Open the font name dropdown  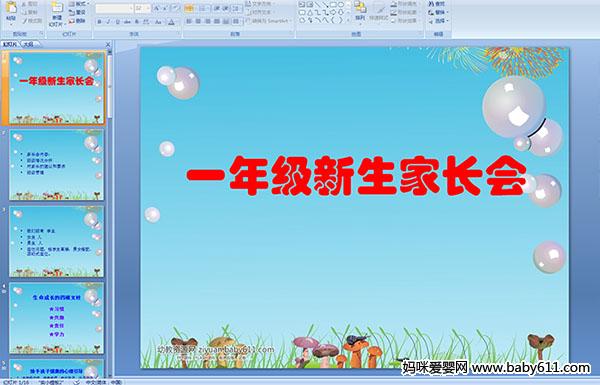click(131, 8)
